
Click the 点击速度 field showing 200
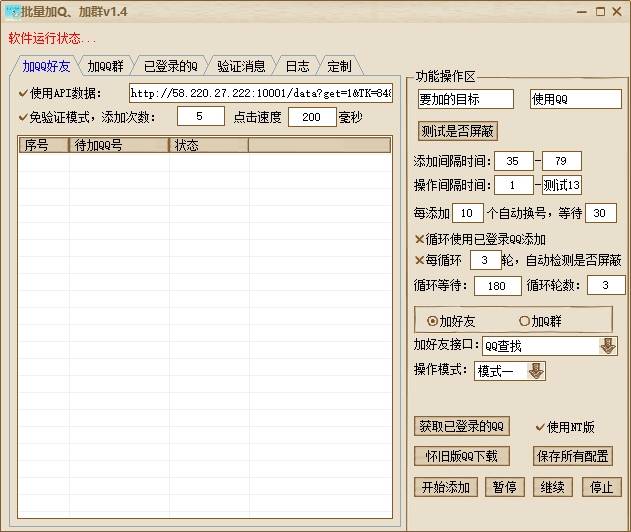pyautogui.click(x=312, y=117)
